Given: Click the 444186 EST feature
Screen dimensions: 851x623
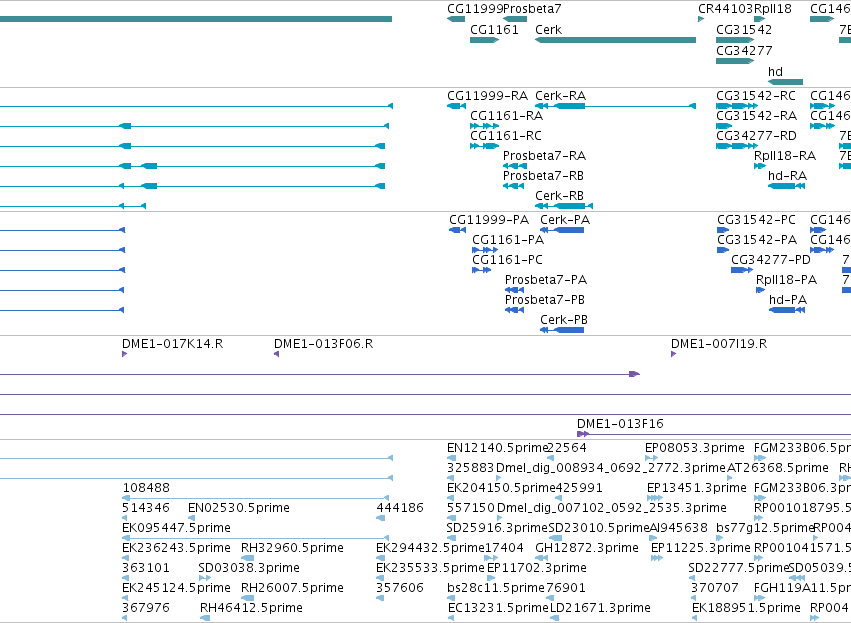Looking at the screenshot, I should point(380,518).
